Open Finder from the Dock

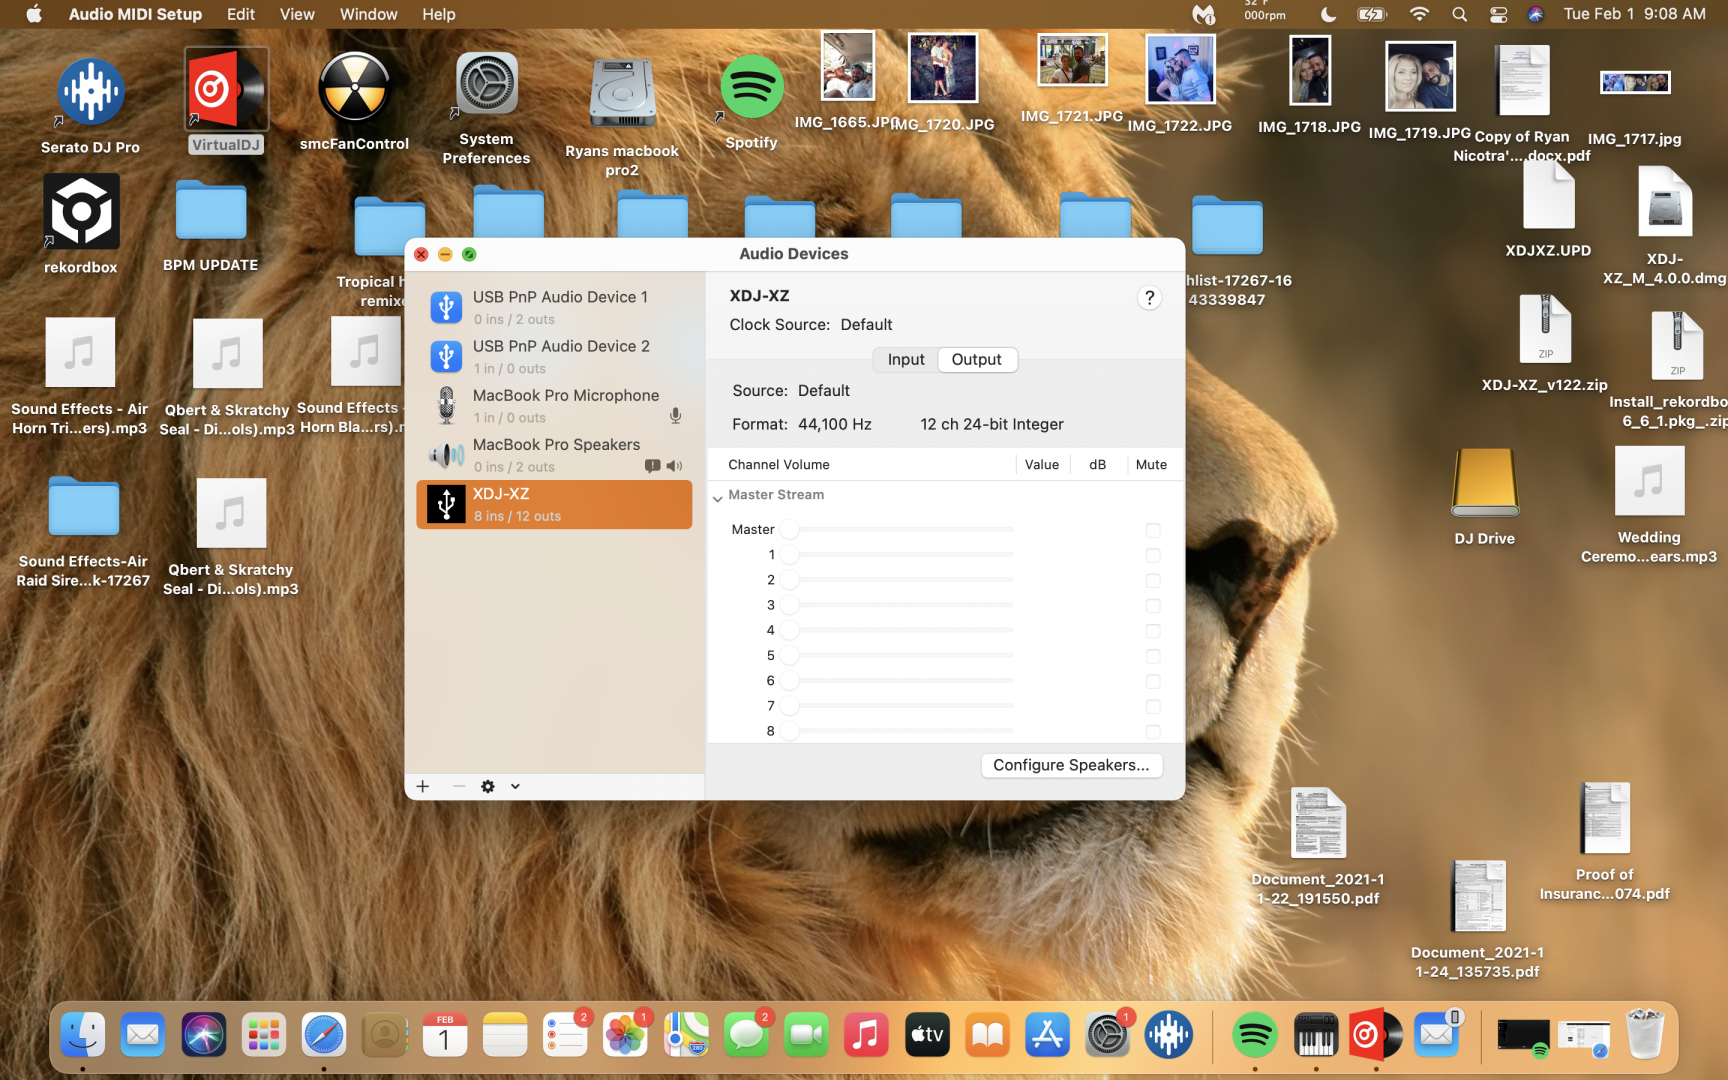point(83,1035)
